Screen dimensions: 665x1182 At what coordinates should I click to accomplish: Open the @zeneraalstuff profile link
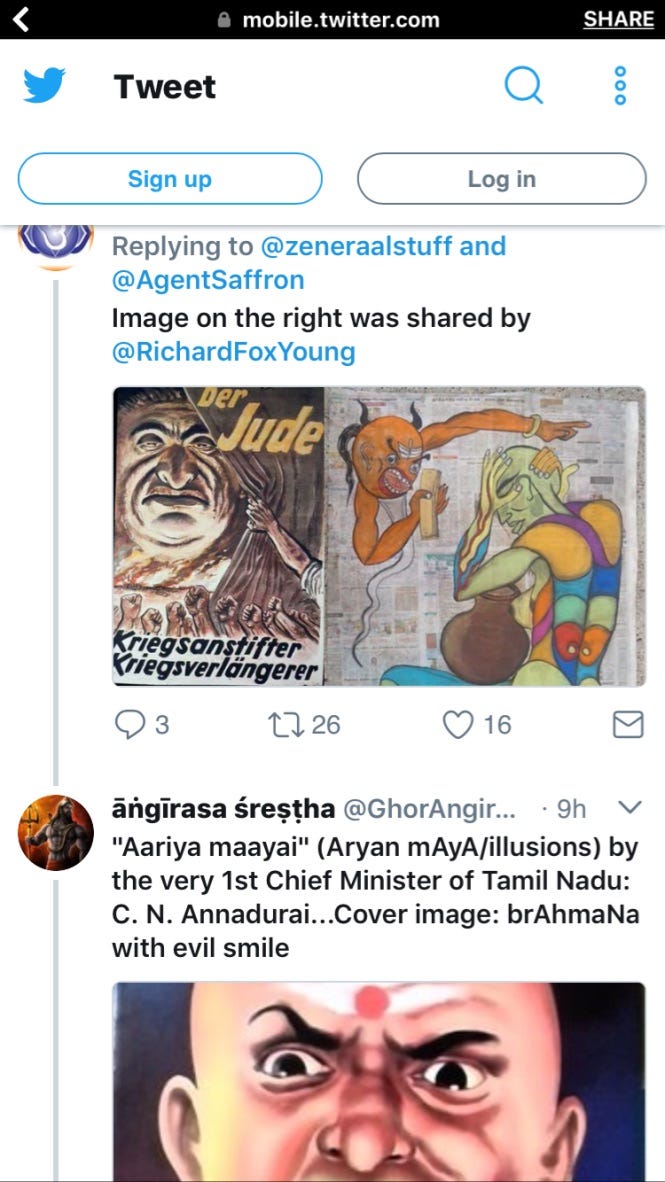[357, 246]
